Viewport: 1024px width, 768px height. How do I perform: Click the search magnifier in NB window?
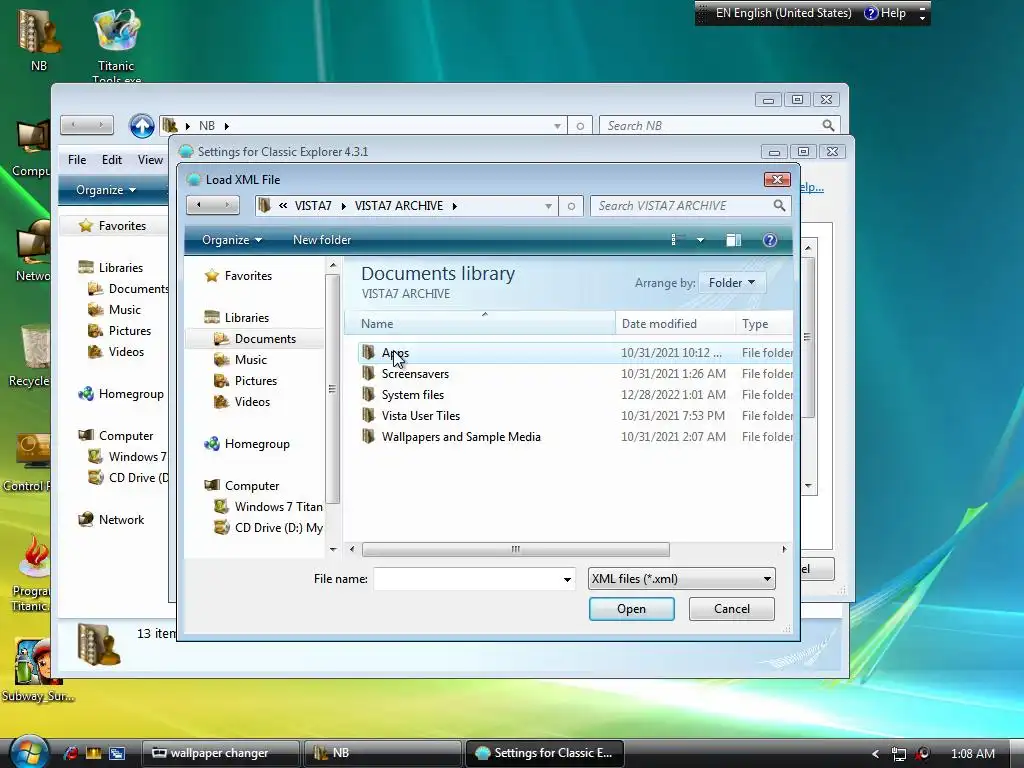(828, 125)
